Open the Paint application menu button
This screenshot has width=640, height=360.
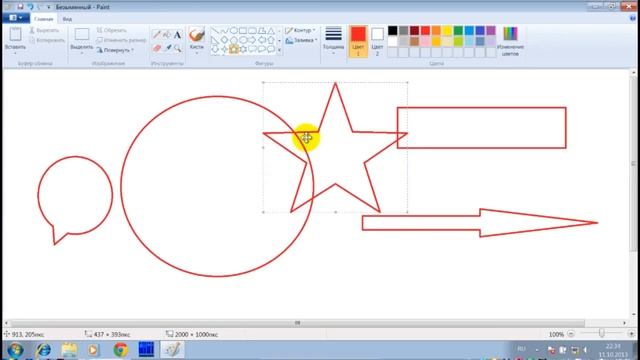(16, 18)
